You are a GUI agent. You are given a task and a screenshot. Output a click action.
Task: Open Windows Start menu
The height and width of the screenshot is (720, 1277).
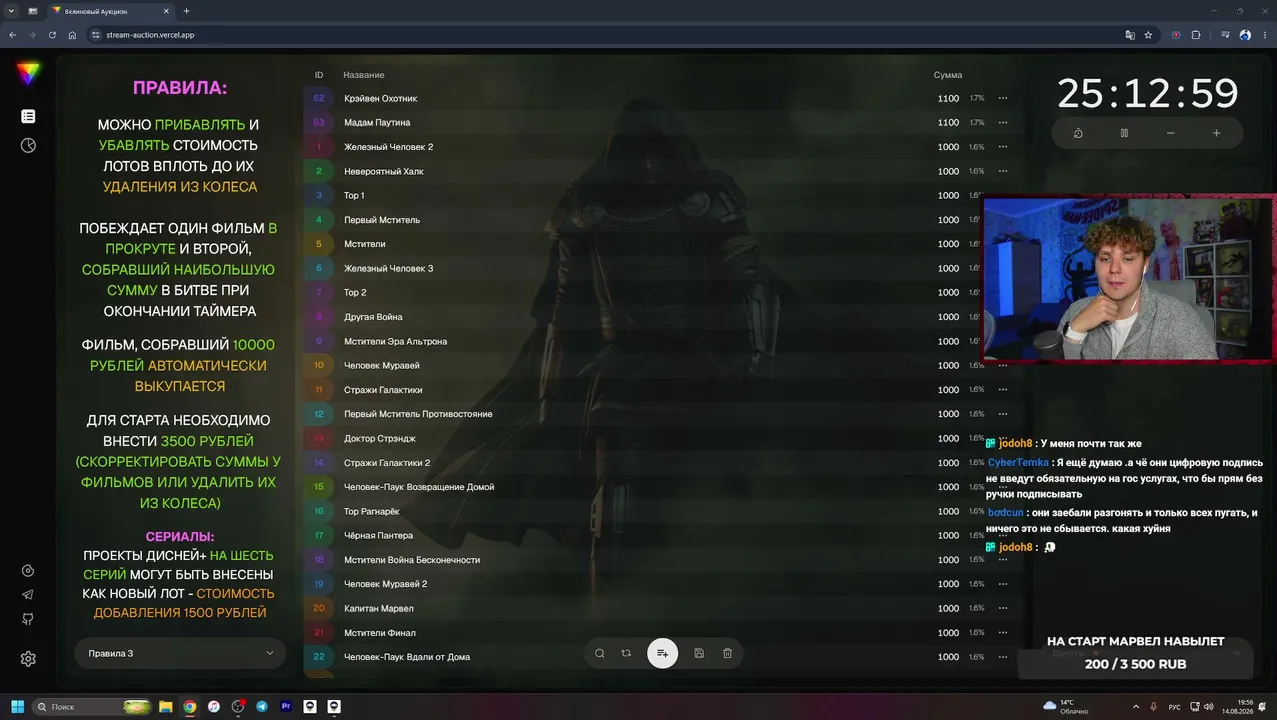click(x=17, y=706)
